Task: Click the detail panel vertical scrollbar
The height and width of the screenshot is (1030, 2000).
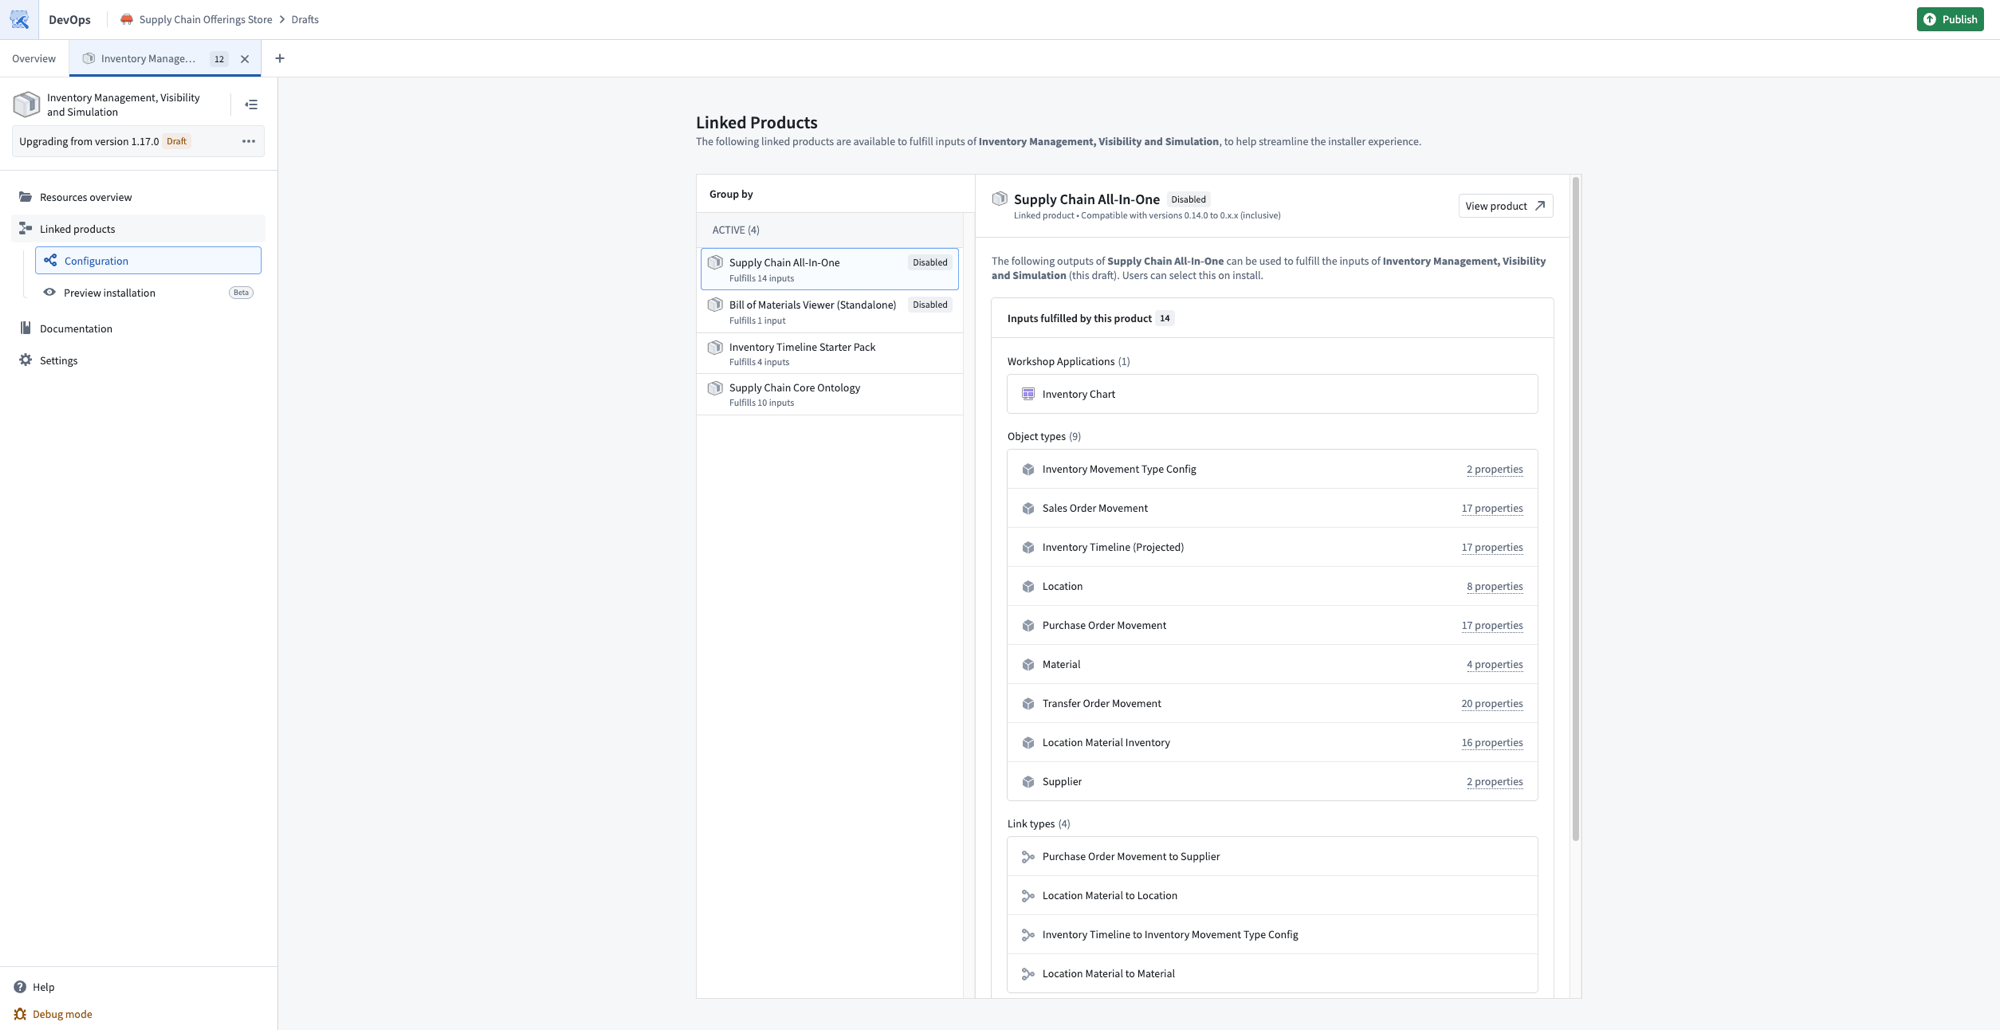Action: point(1575,509)
